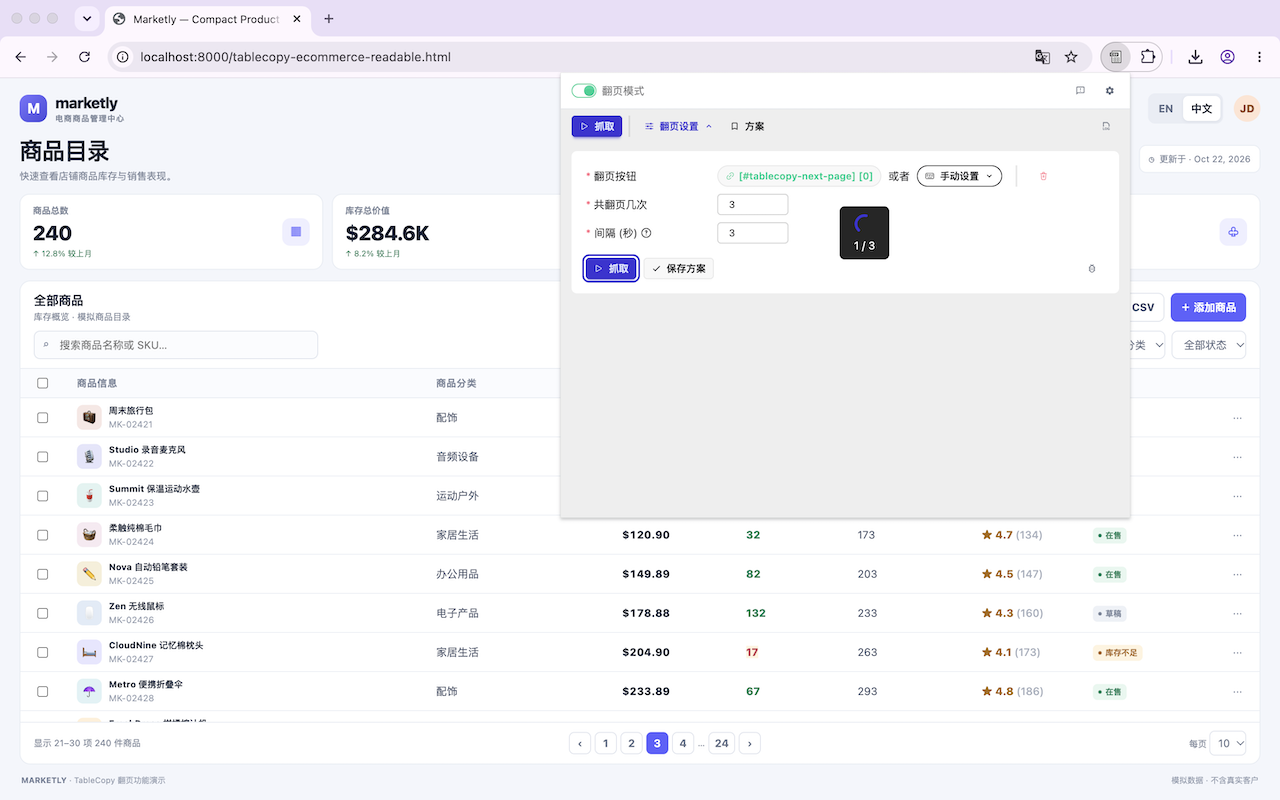
Task: Open the 手动设置 dropdown
Action: click(x=959, y=176)
